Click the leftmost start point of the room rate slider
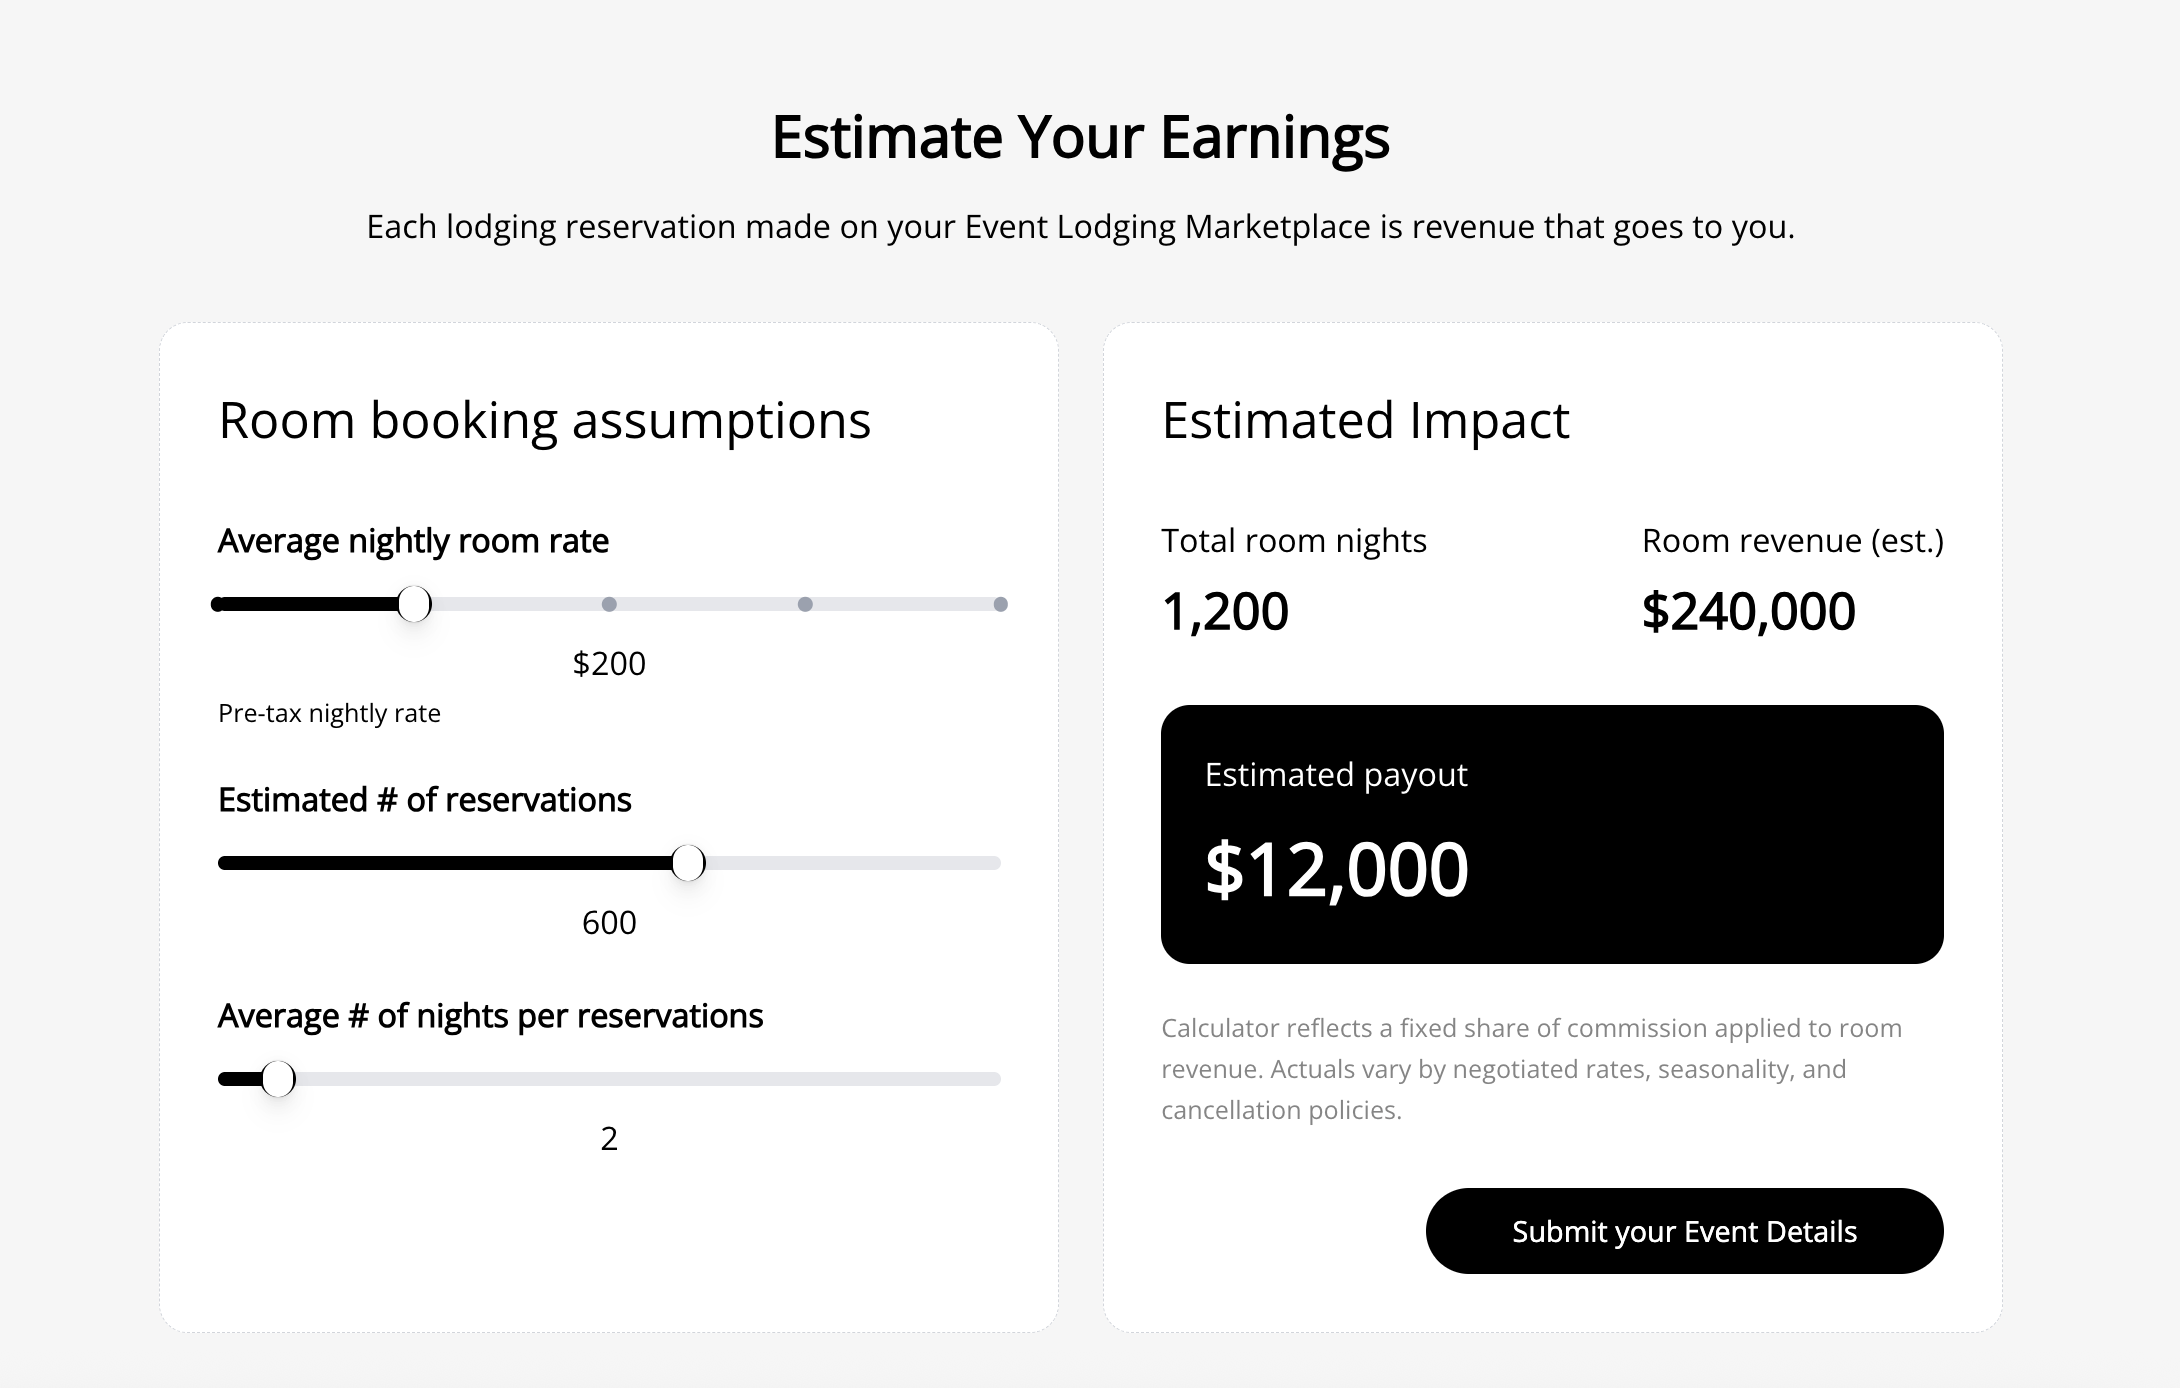 pyautogui.click(x=218, y=604)
